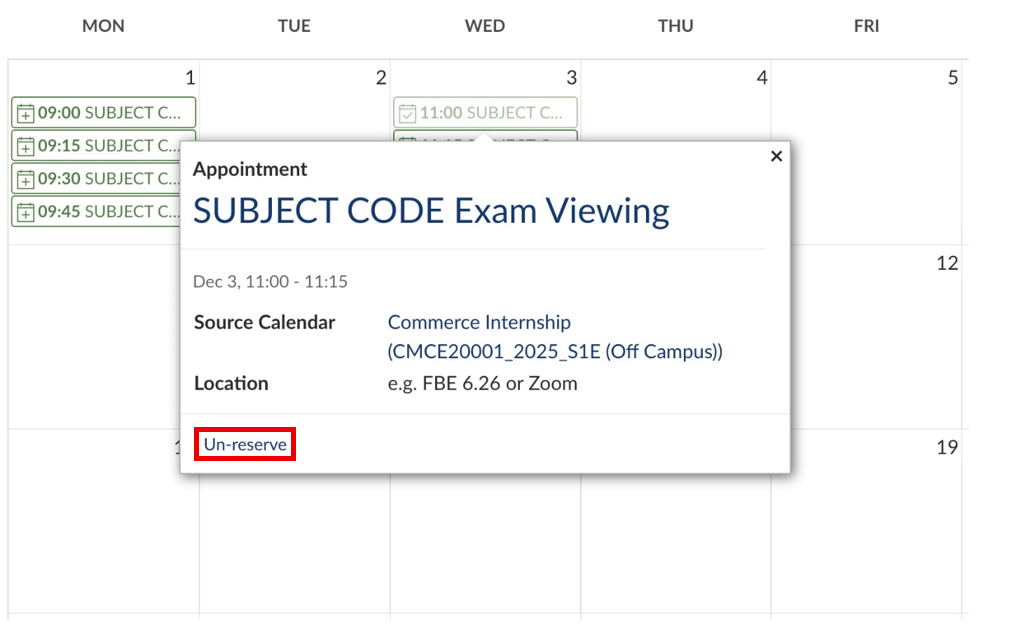Click the WED column header
This screenshot has height=635, width=1032.
[x=485, y=26]
